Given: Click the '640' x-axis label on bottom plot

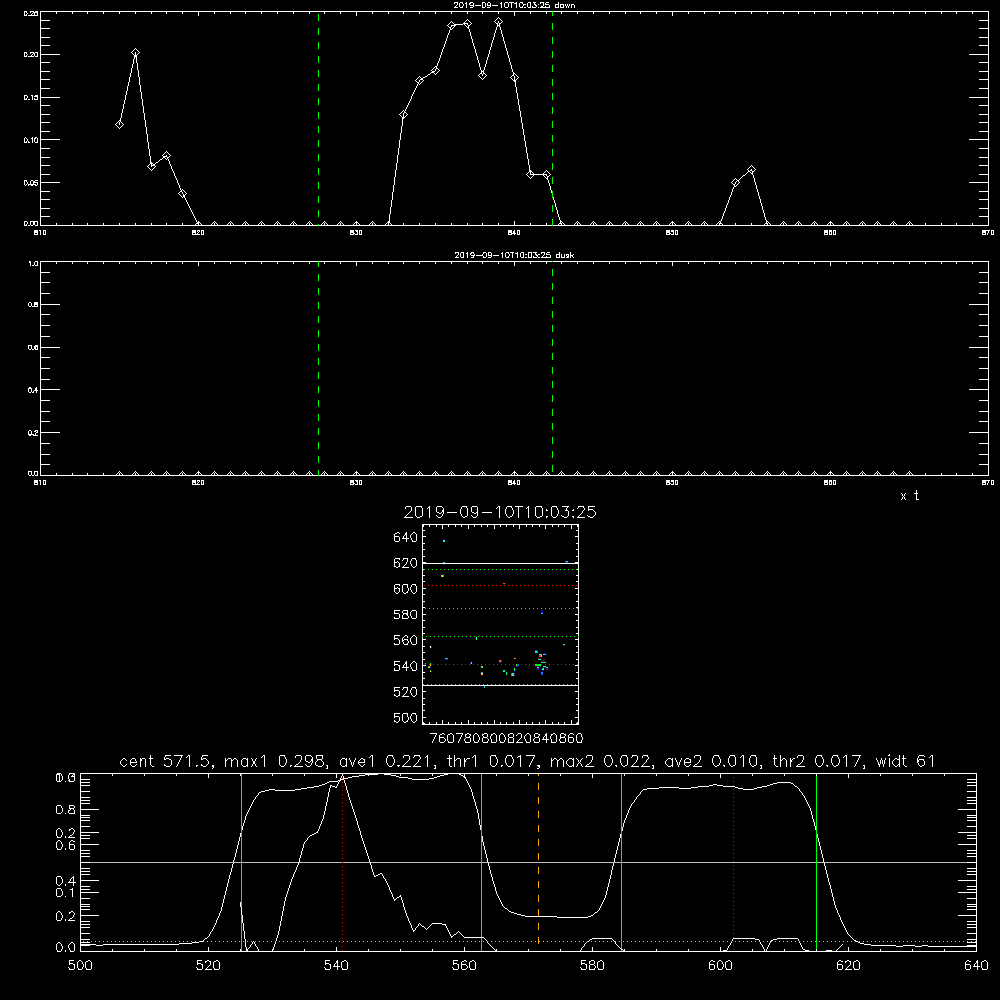Looking at the screenshot, I should pos(976,966).
